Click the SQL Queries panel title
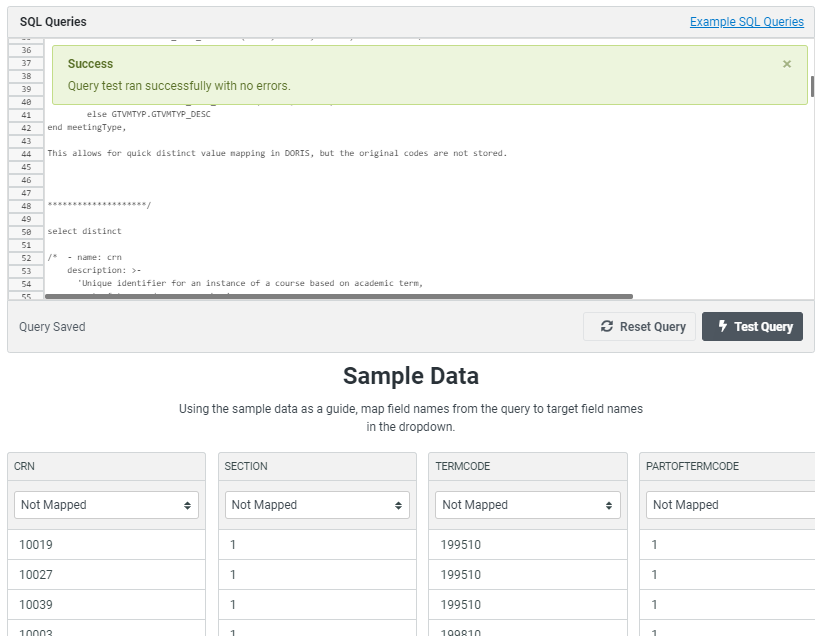Viewport: 822px width, 636px height. click(x=53, y=21)
